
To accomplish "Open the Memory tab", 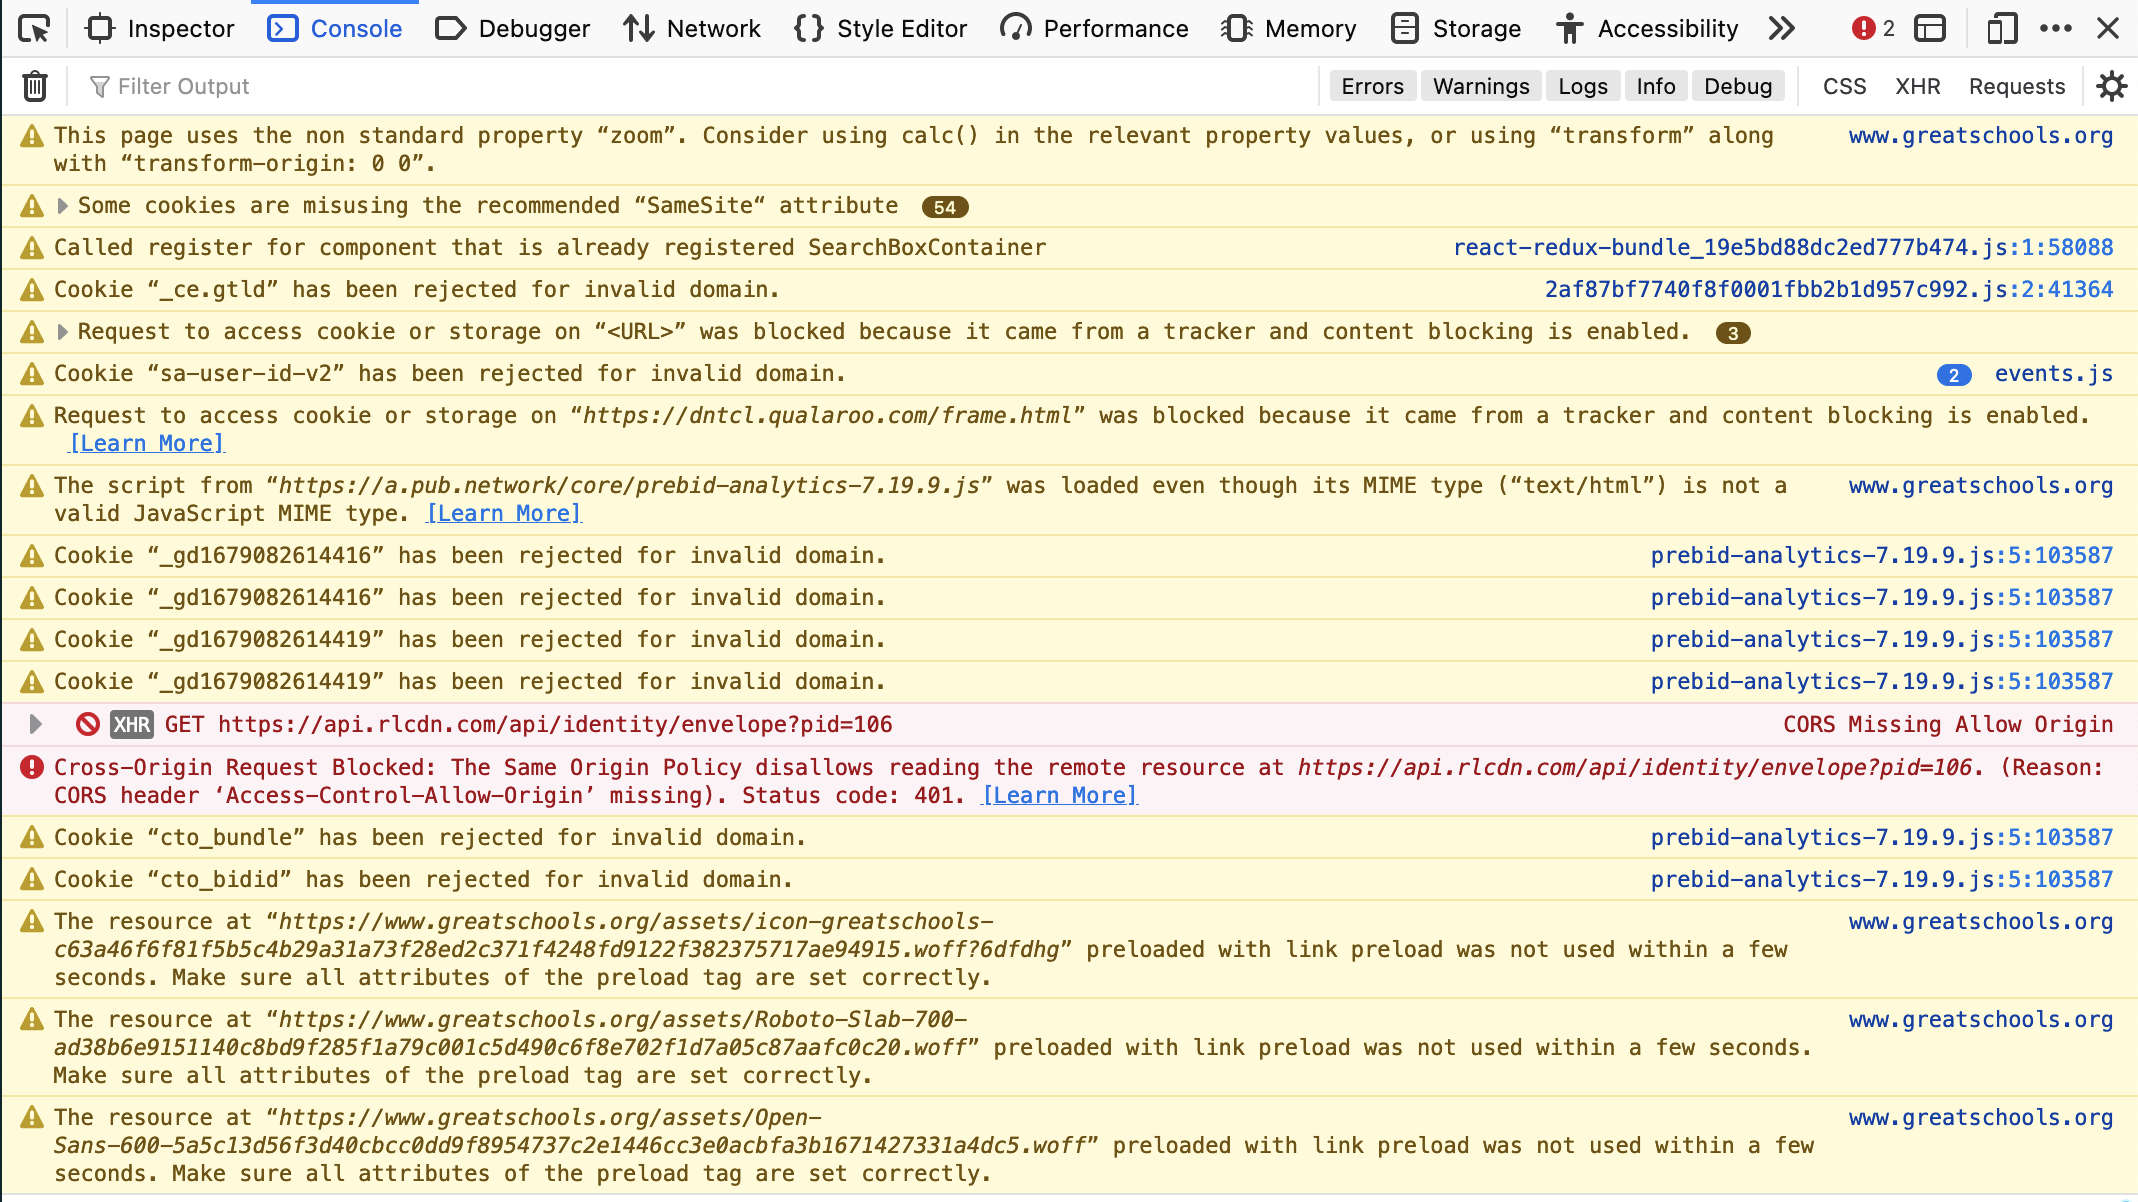I will (1289, 29).
